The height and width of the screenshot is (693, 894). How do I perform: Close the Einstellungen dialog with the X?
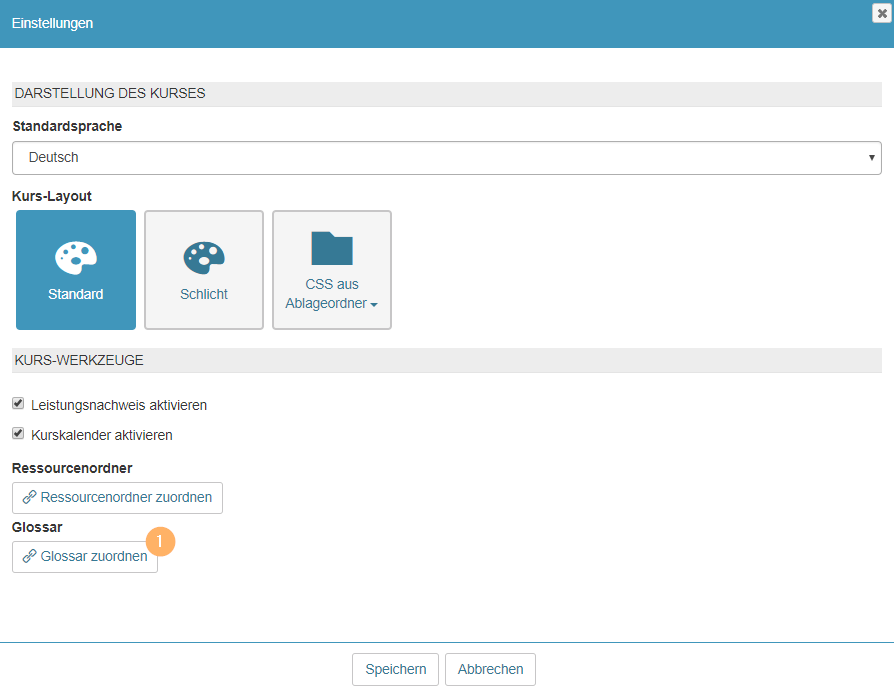click(x=881, y=13)
